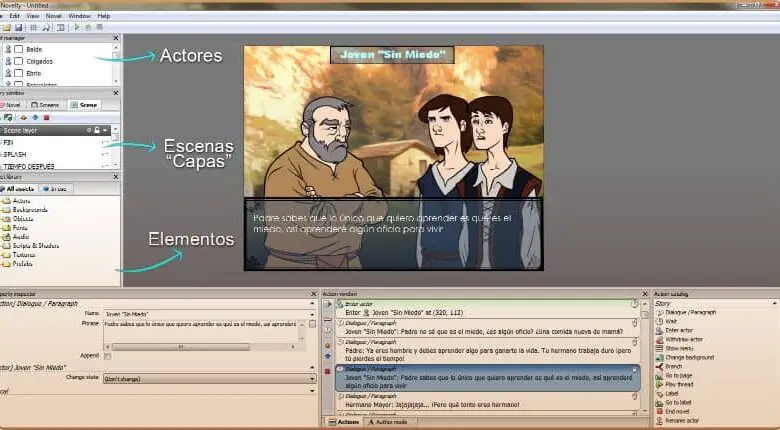Select the FIN scene layer
This screenshot has width=780, height=430.
tap(55, 142)
